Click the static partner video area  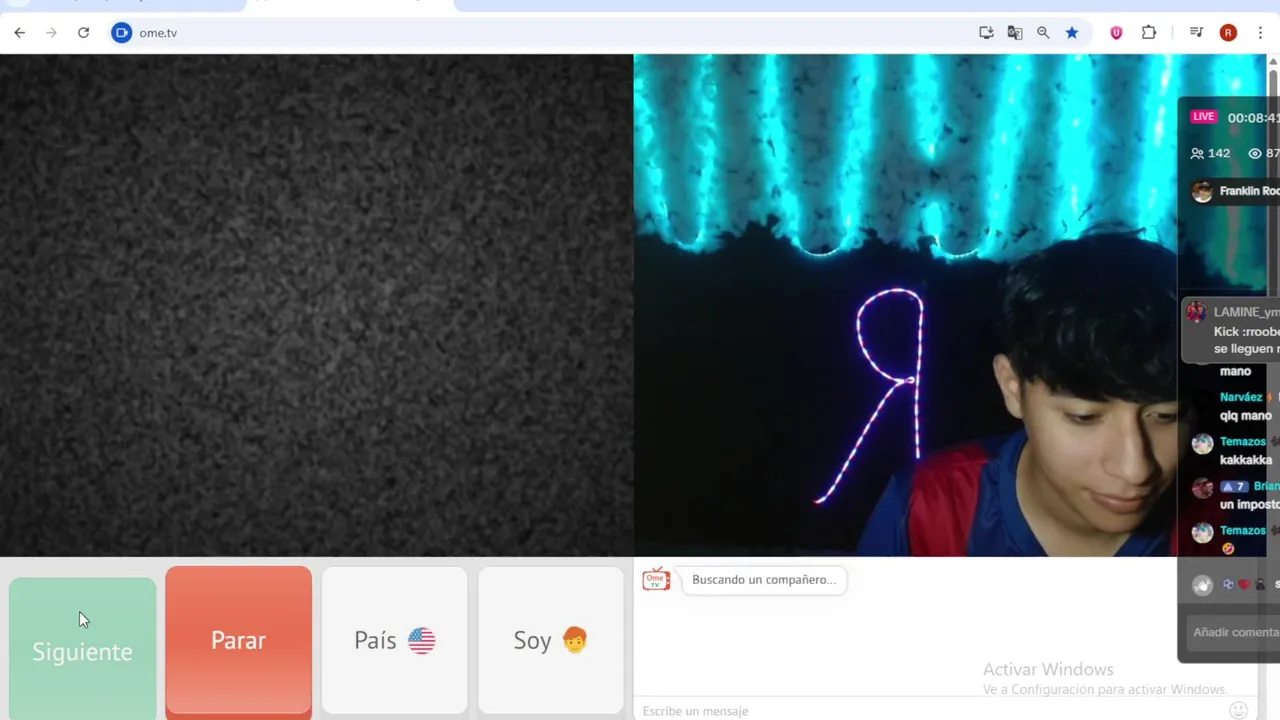point(316,305)
